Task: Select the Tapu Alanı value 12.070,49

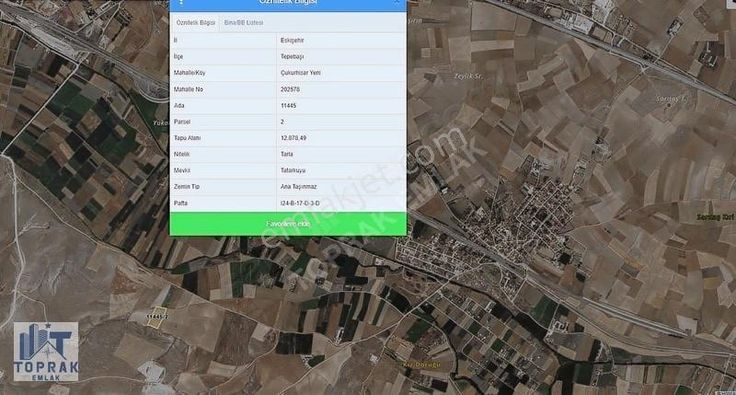Action: 293,138
